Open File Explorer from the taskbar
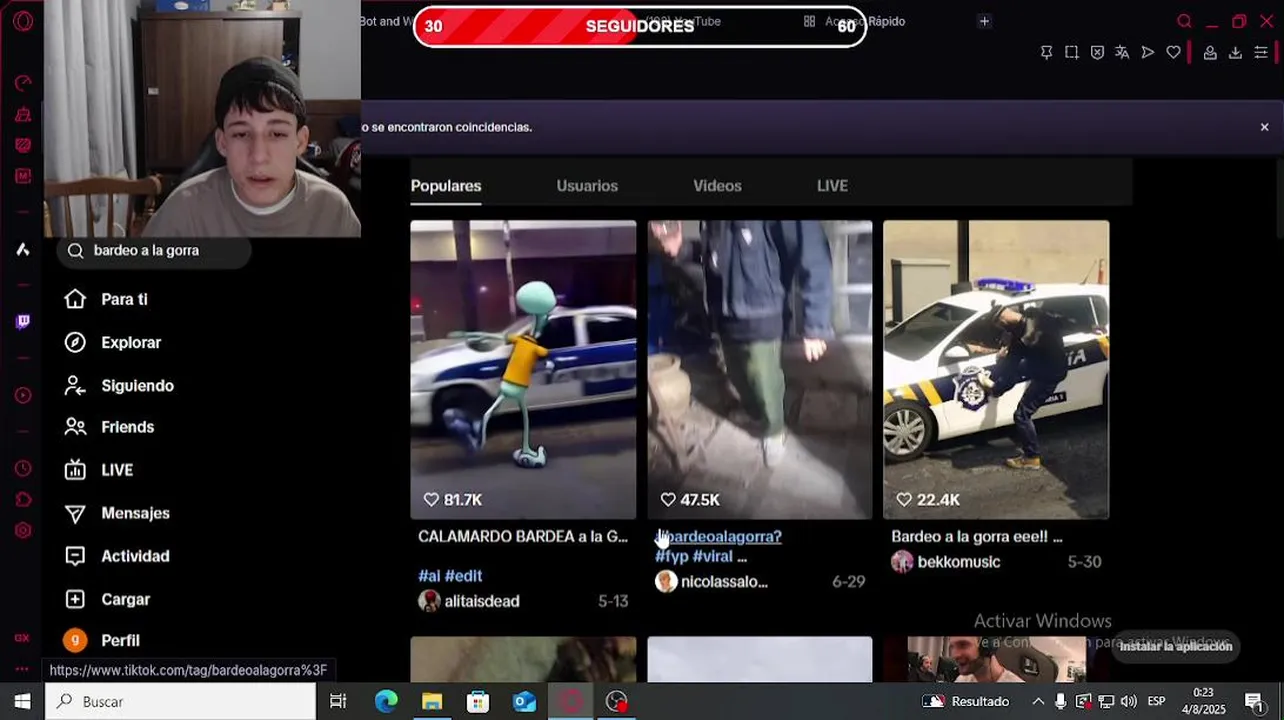The height and width of the screenshot is (720, 1284). pyautogui.click(x=432, y=701)
